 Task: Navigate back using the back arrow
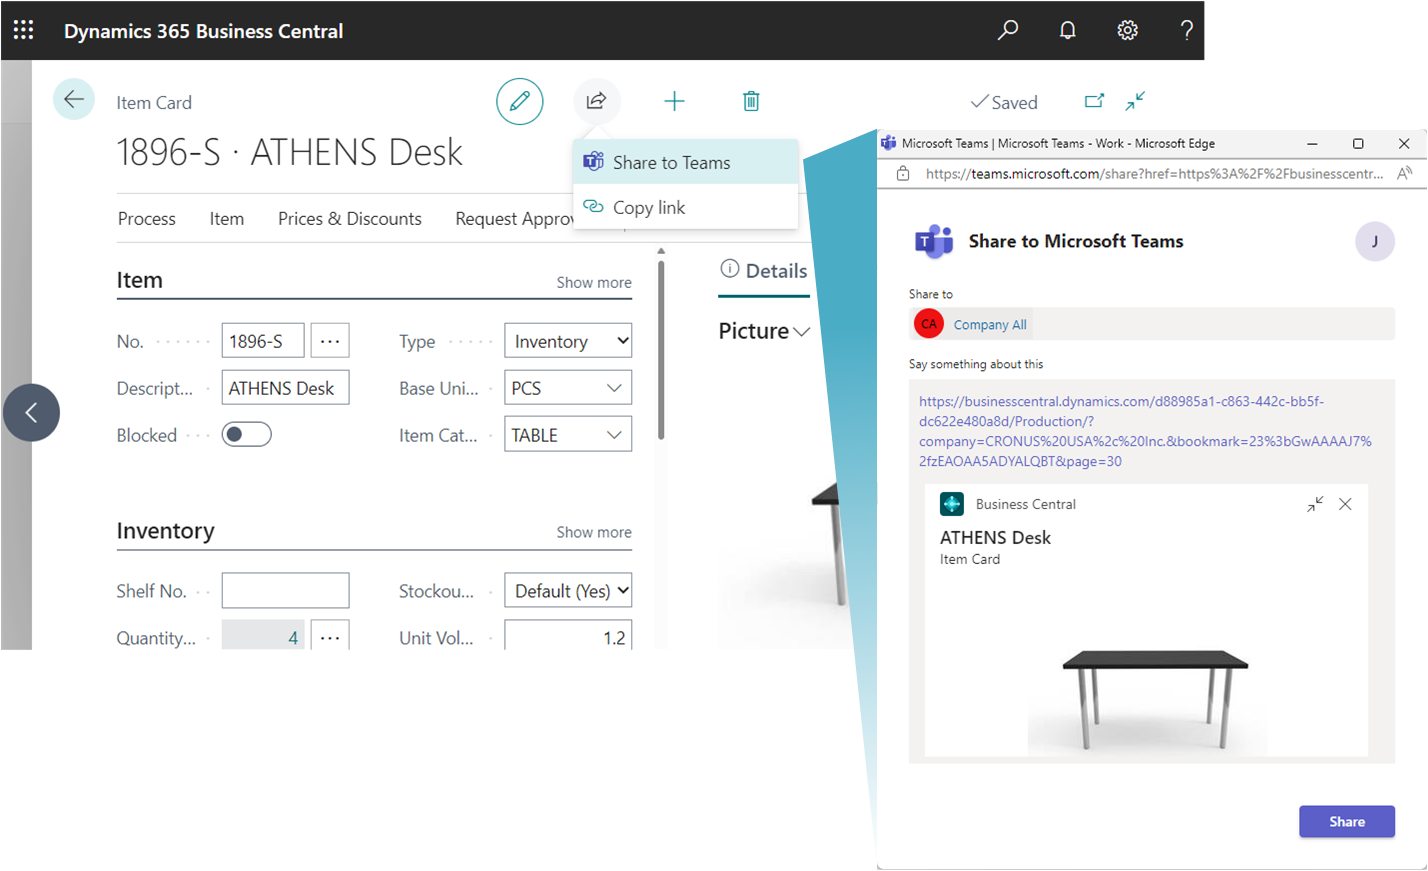click(74, 101)
